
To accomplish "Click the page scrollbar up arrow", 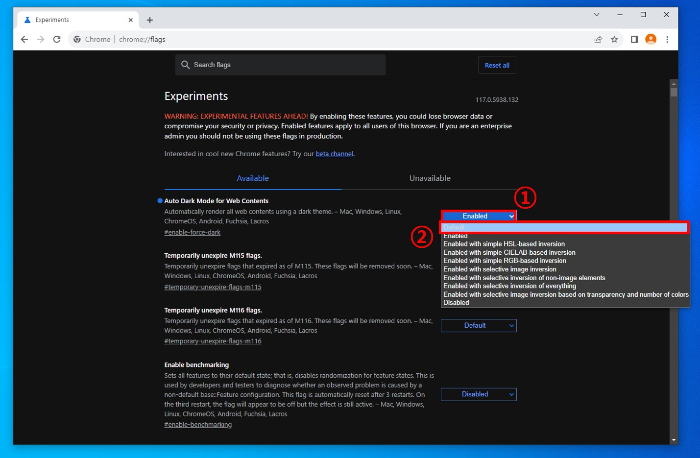I will (x=674, y=83).
